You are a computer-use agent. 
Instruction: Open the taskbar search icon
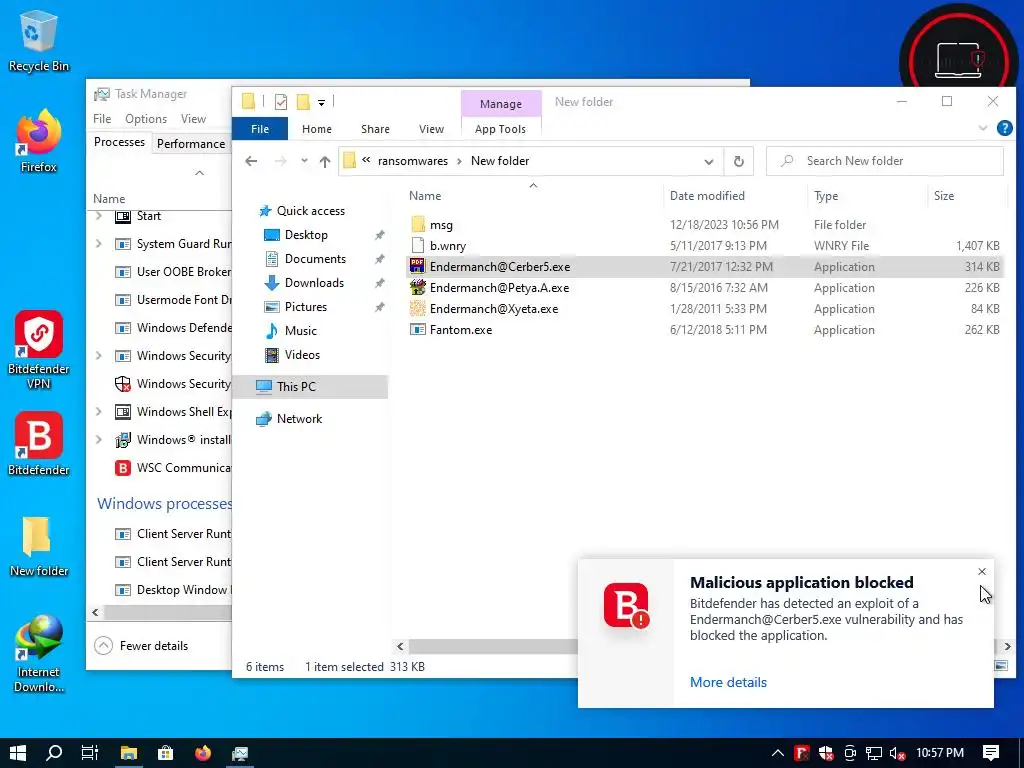(54, 753)
